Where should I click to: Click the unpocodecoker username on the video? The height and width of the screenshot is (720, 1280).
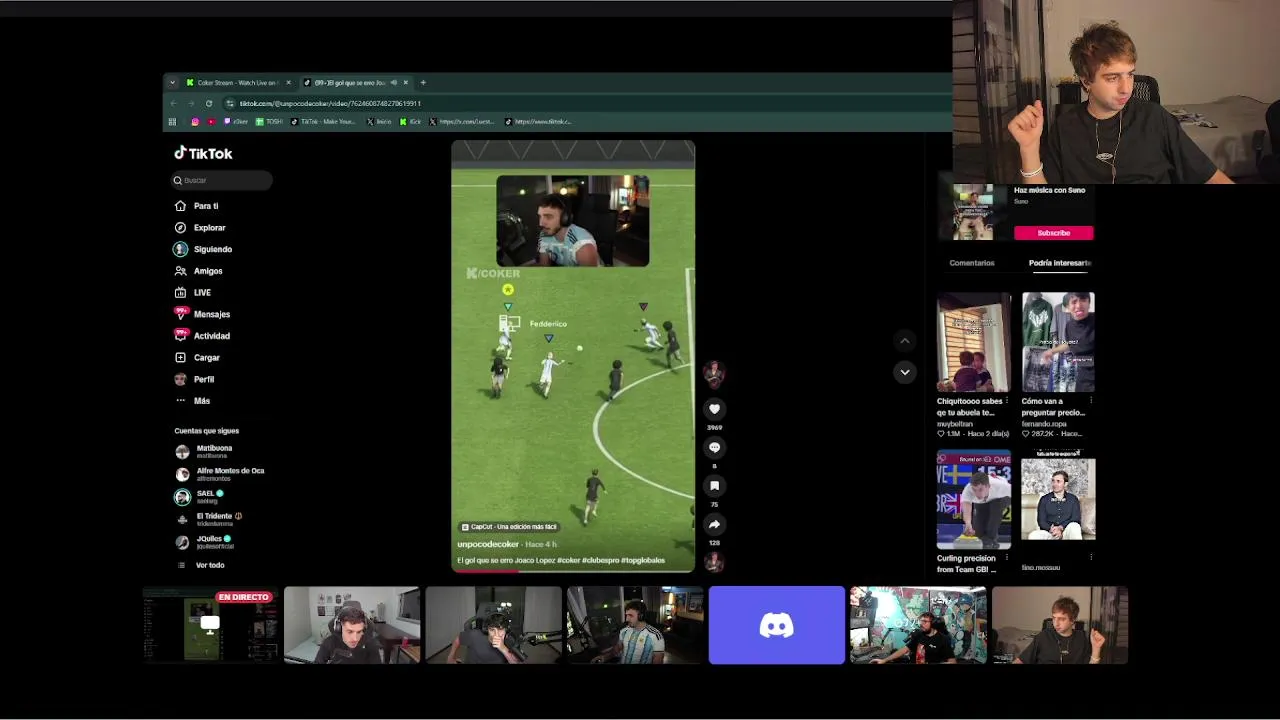click(488, 544)
